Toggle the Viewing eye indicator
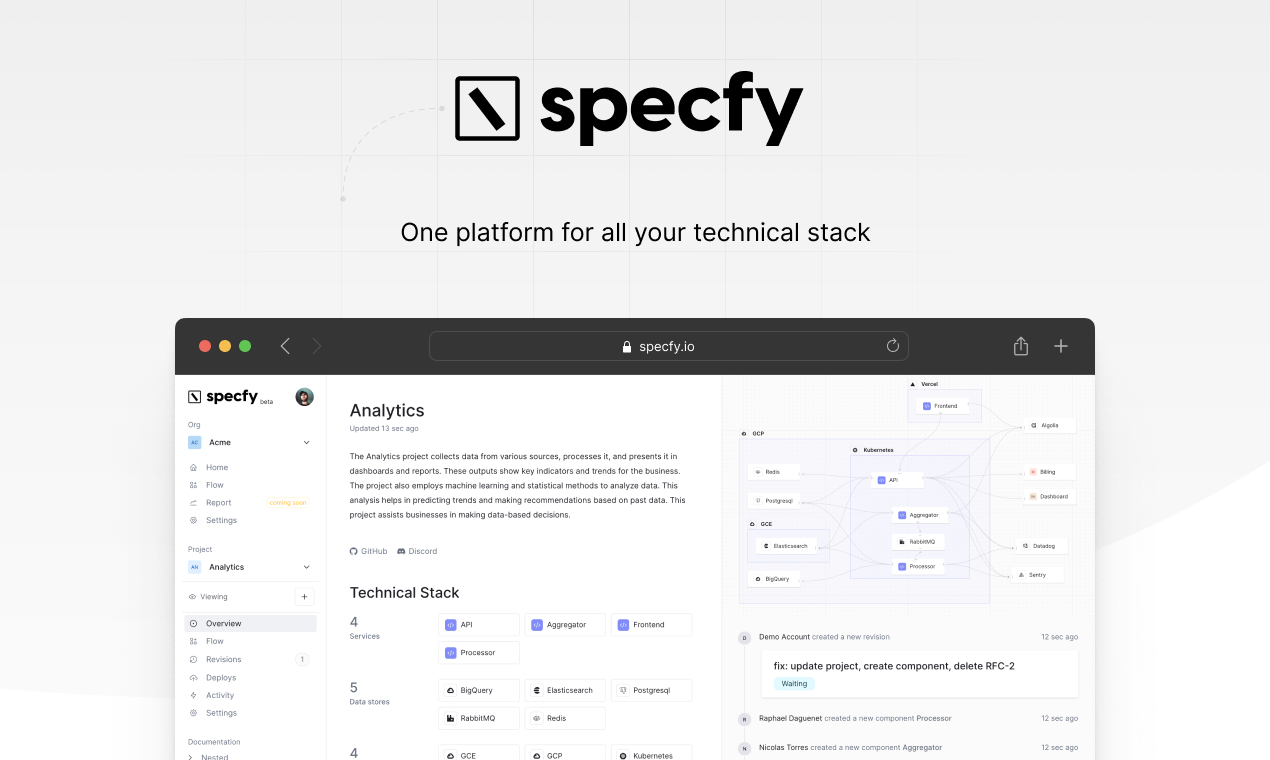 click(192, 596)
